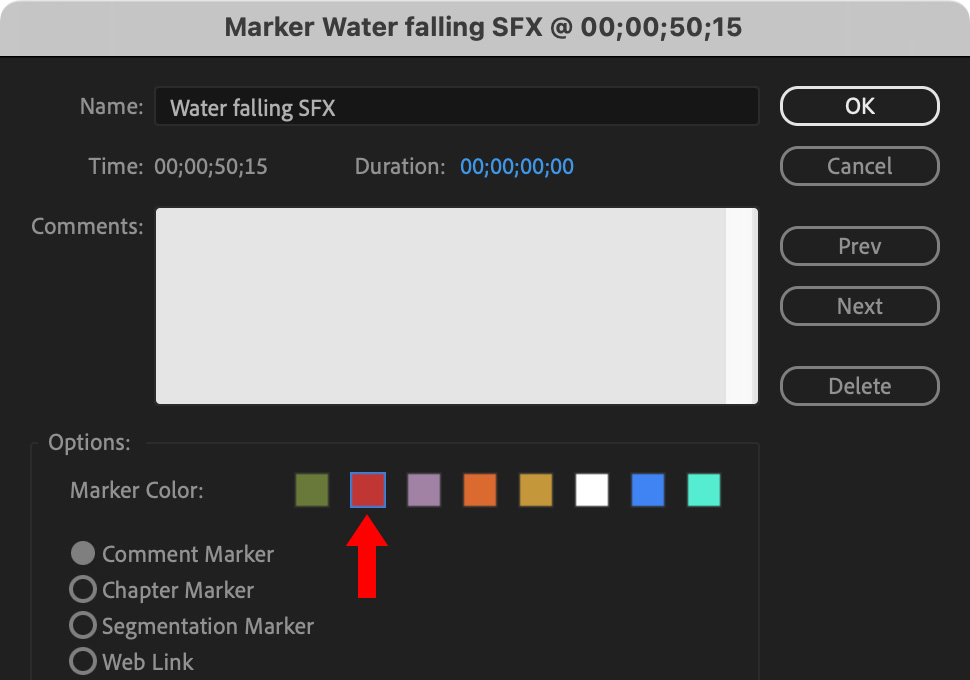The height and width of the screenshot is (680, 970).
Task: Select the Comment Marker radio option
Action: (x=84, y=553)
